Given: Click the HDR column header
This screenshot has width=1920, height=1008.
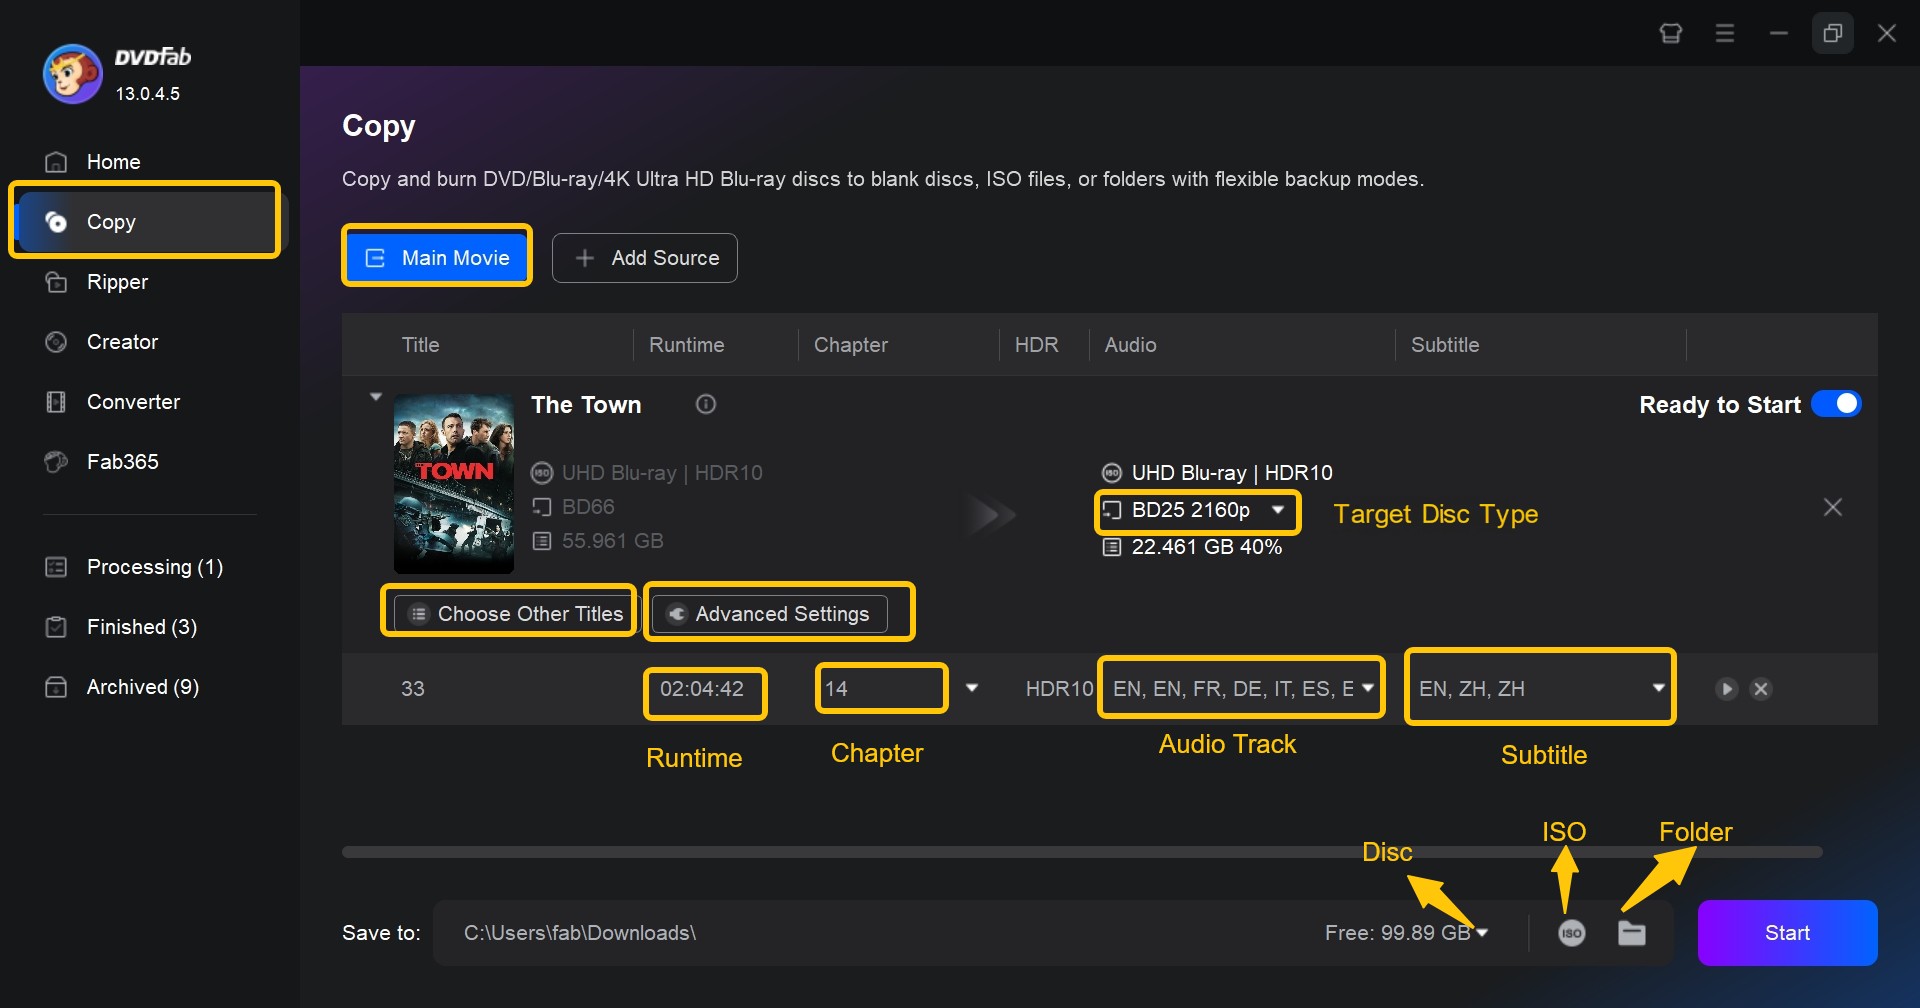Looking at the screenshot, I should click(x=1036, y=344).
